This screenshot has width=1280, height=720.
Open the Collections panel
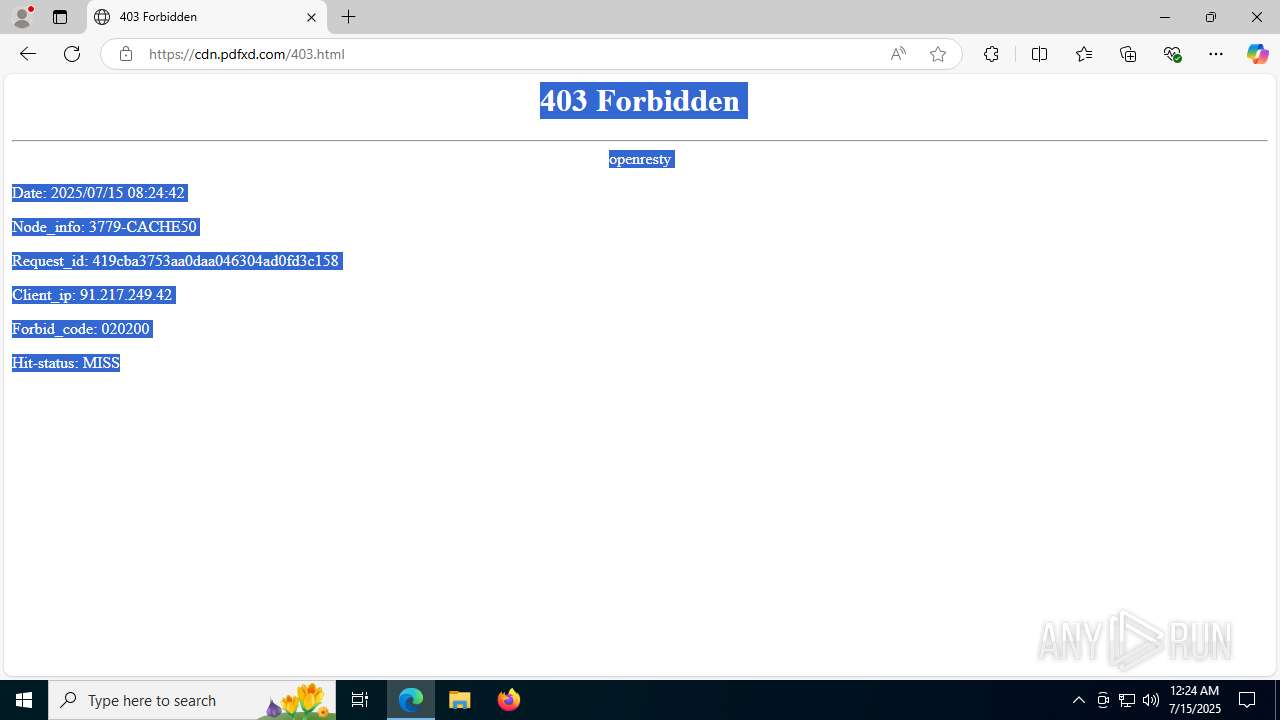[1128, 54]
